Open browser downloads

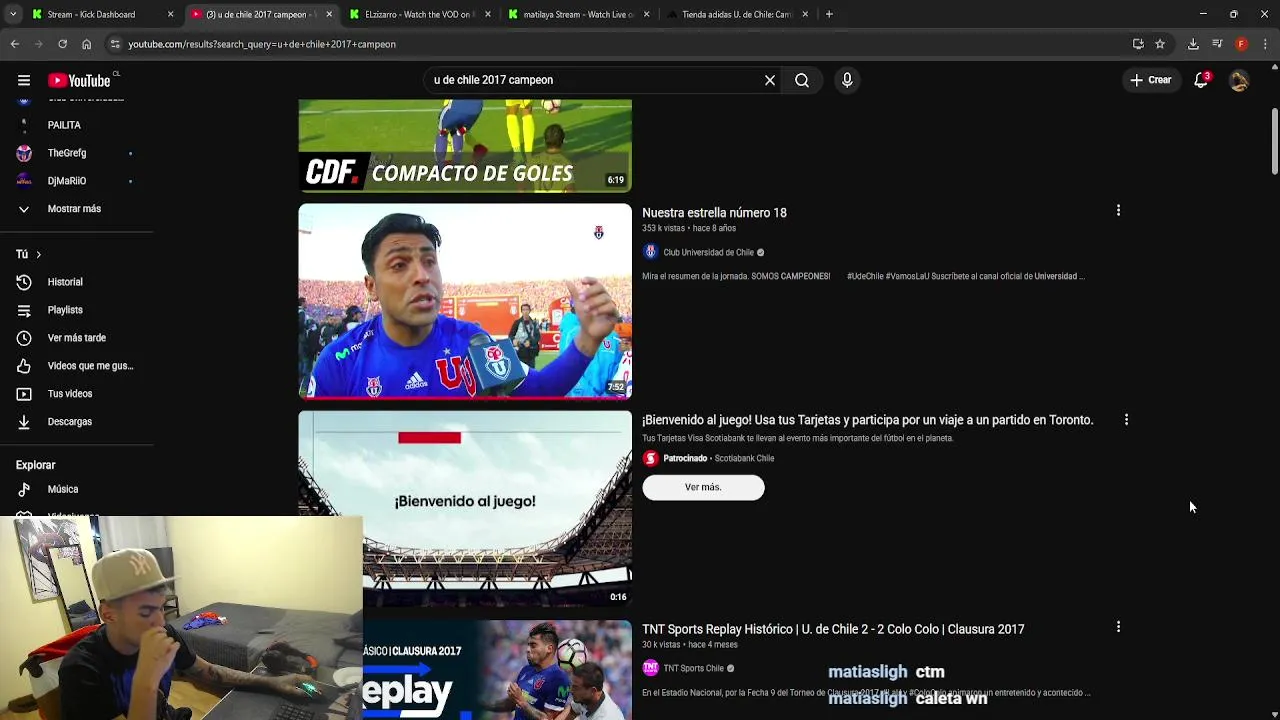point(1193,44)
